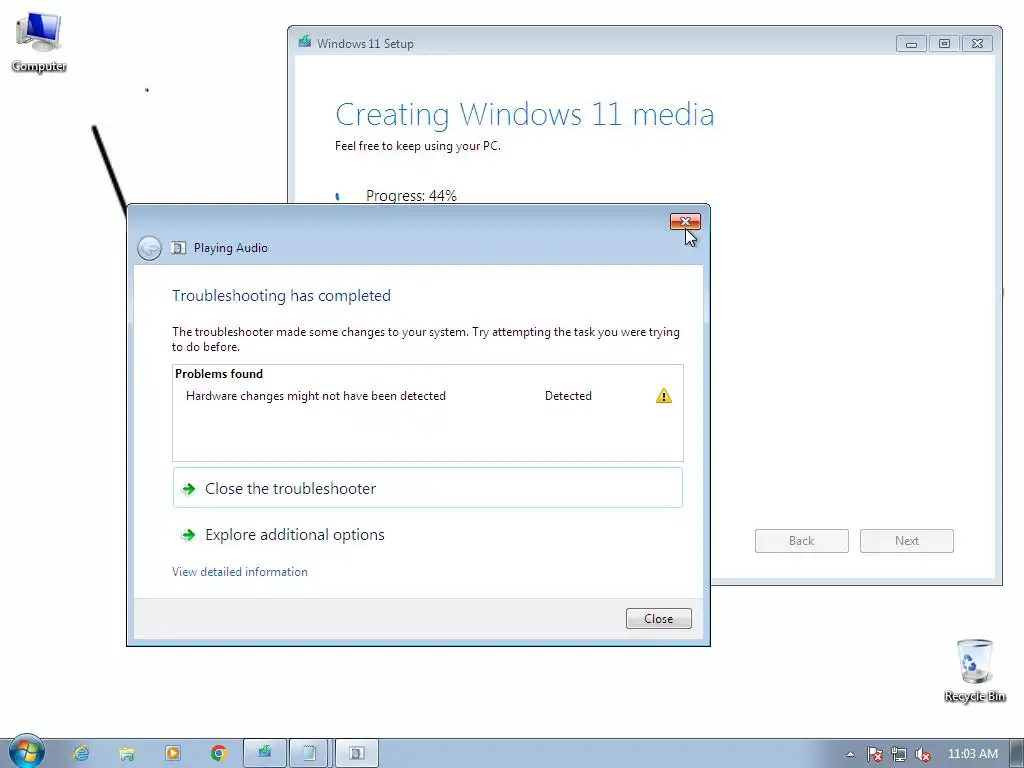Open the Computer desktop icon
The width and height of the screenshot is (1024, 768).
tap(39, 40)
